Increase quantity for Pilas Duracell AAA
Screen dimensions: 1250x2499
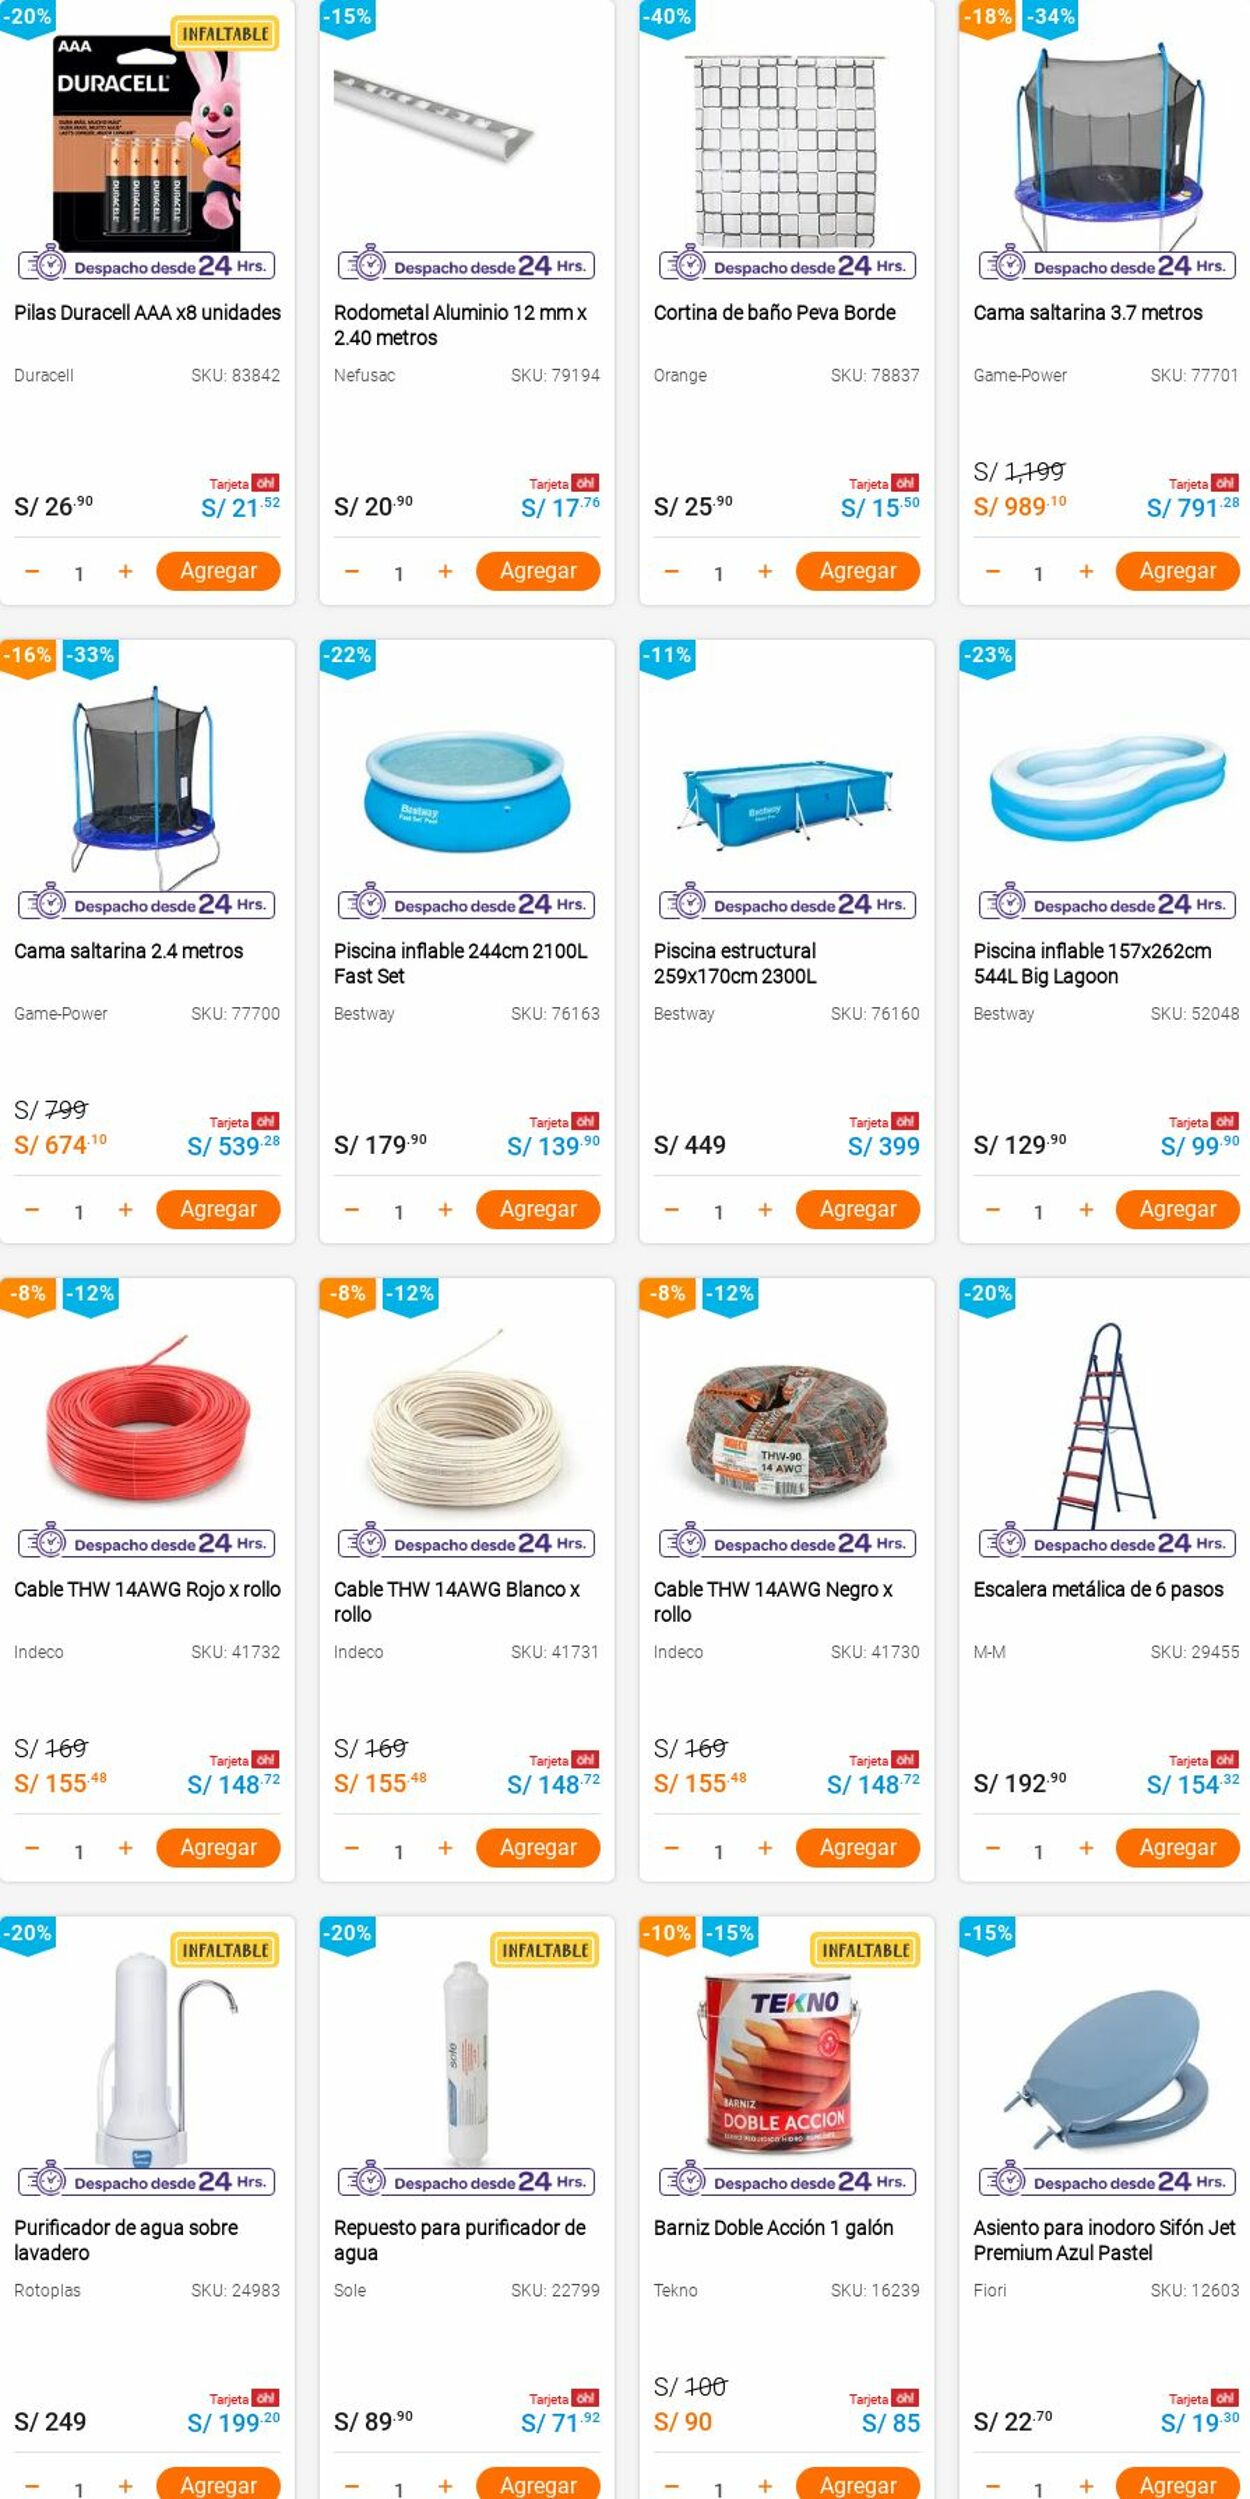point(125,571)
